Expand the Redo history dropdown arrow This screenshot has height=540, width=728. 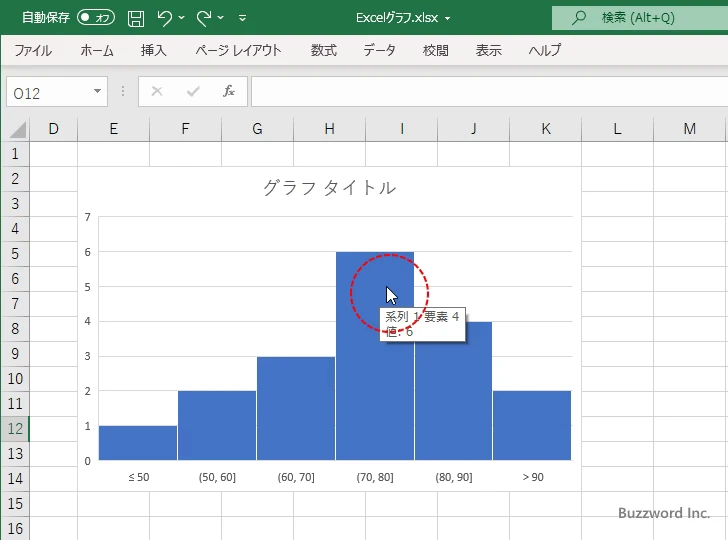221,18
